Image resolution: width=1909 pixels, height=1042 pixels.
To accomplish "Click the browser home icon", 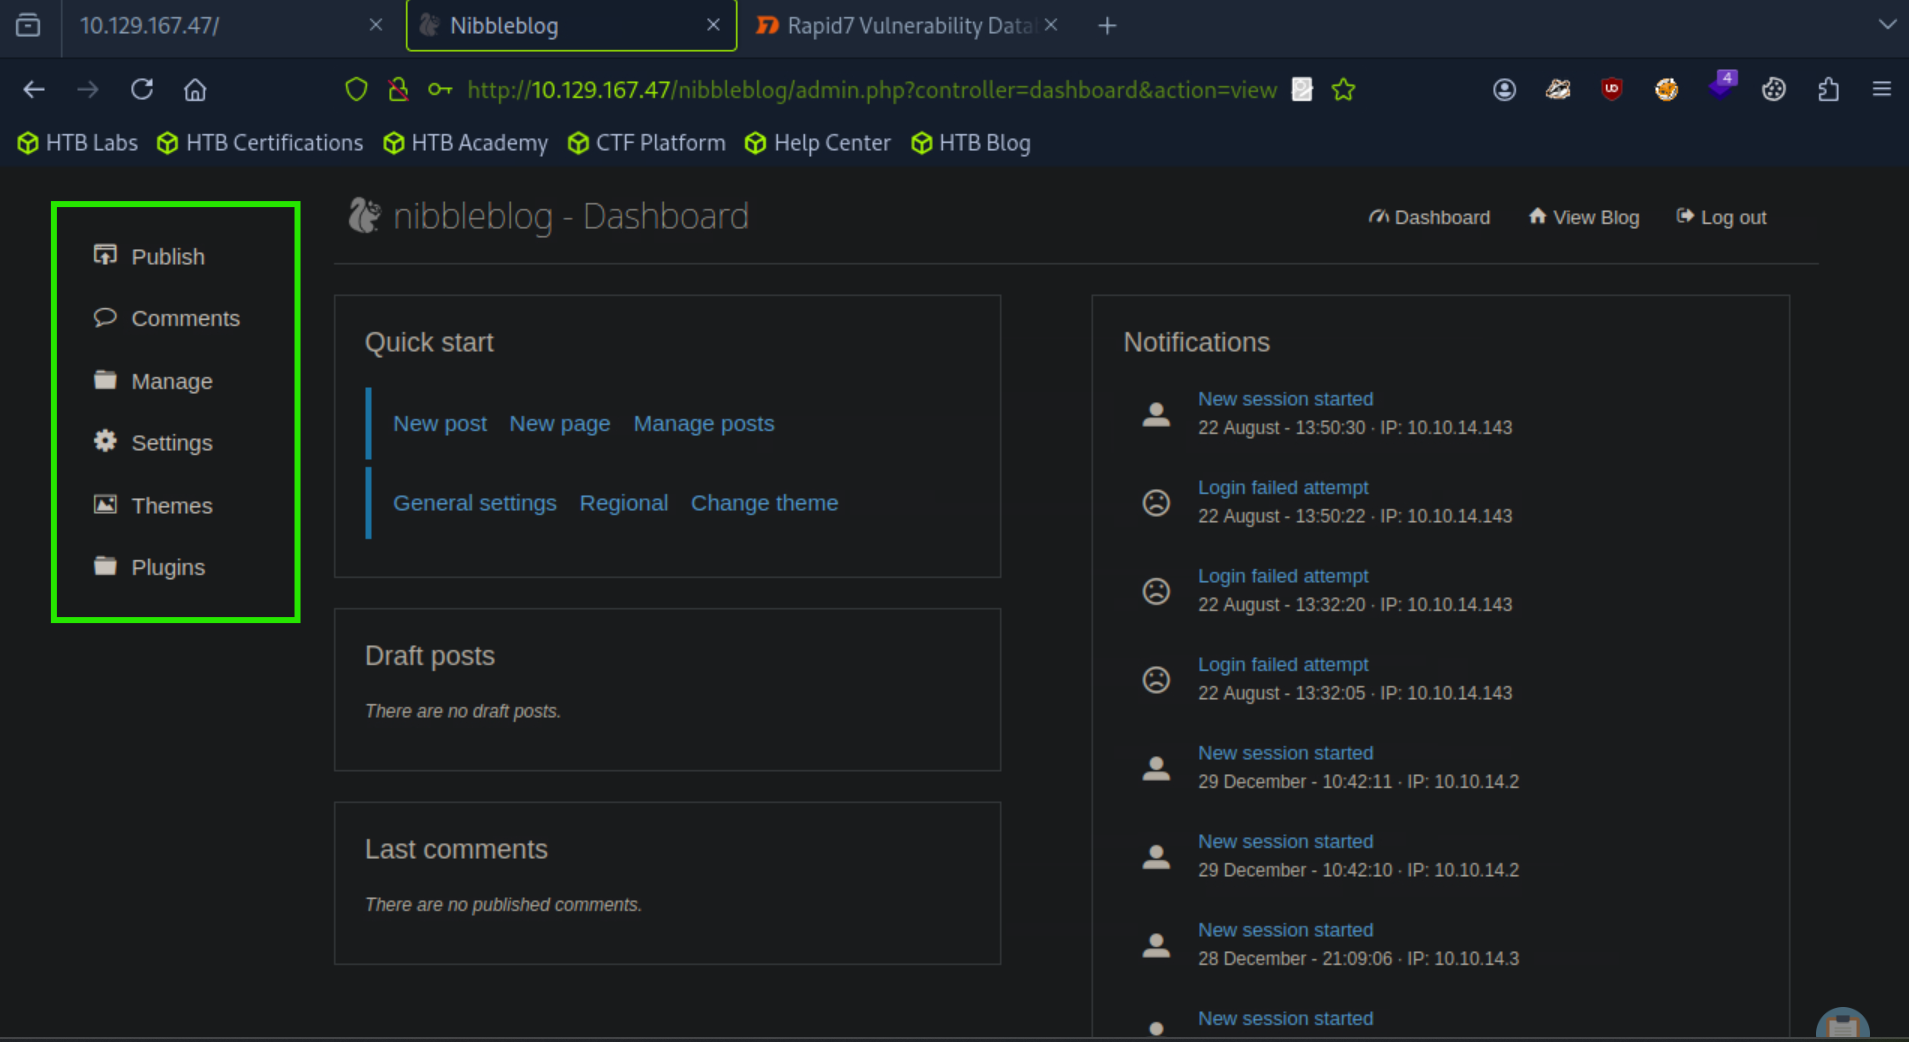I will [x=195, y=89].
